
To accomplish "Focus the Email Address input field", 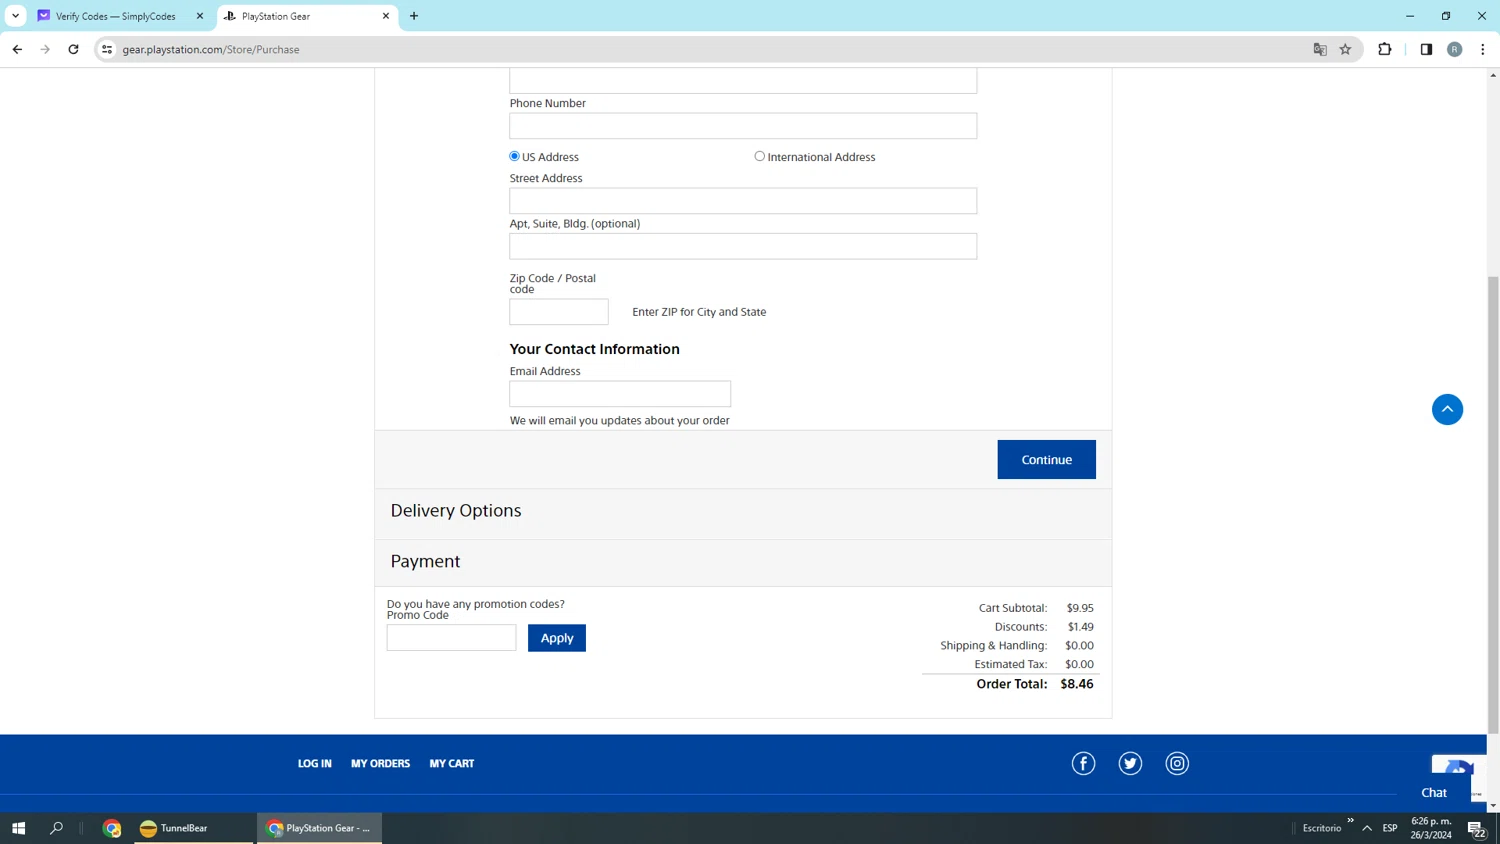I will click(619, 393).
